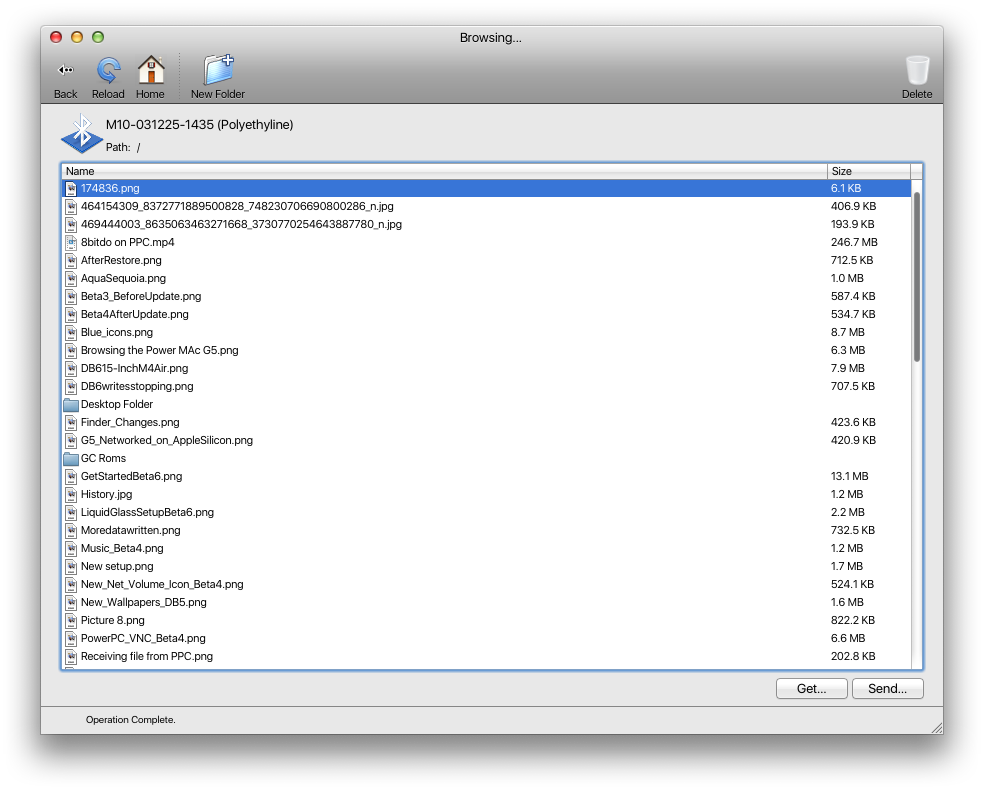Select Finder_Changes.png in the file list
This screenshot has width=984, height=790.
click(x=130, y=422)
